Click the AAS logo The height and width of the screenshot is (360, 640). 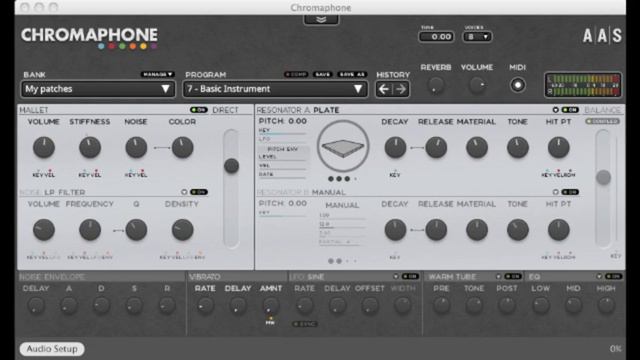point(602,36)
